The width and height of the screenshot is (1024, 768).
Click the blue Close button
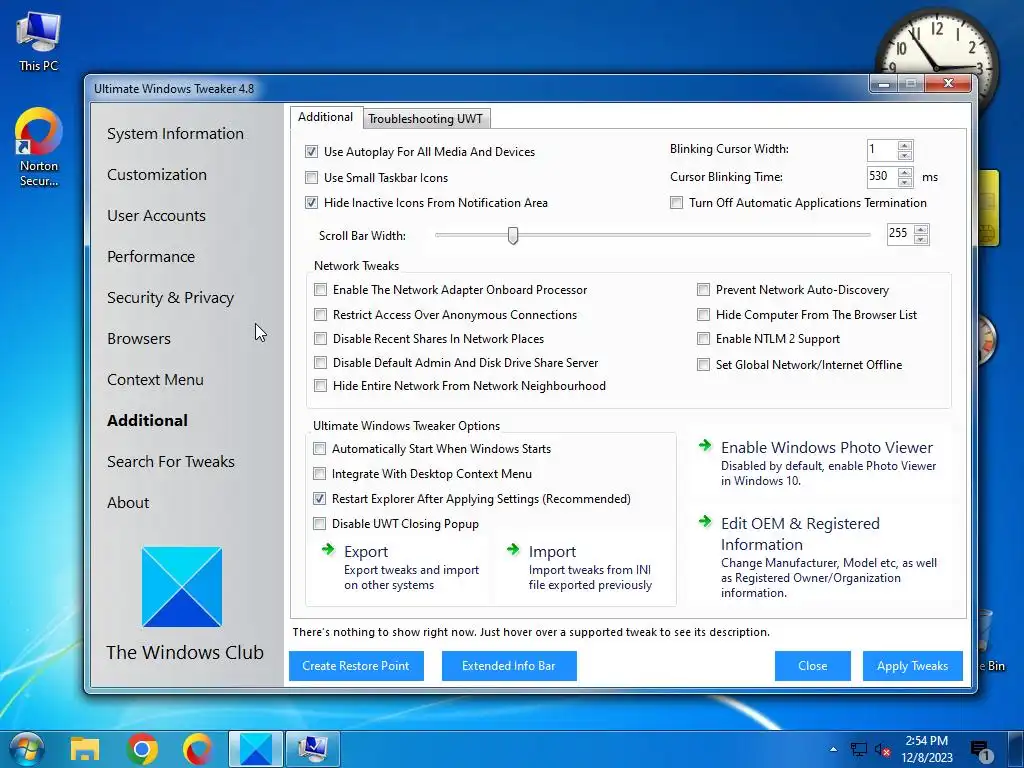pyautogui.click(x=812, y=665)
